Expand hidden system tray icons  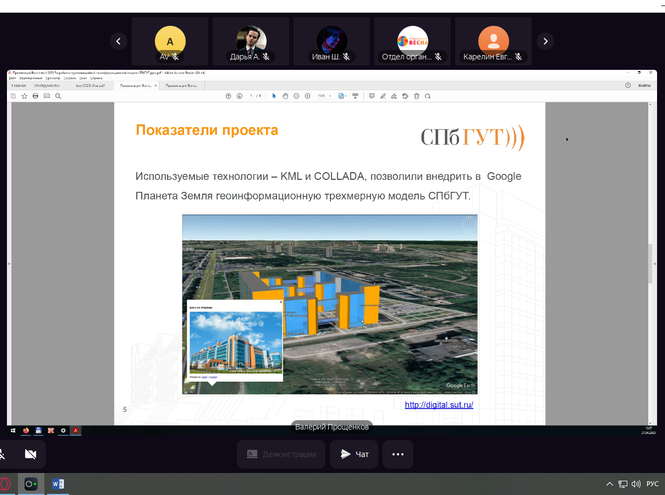point(609,484)
